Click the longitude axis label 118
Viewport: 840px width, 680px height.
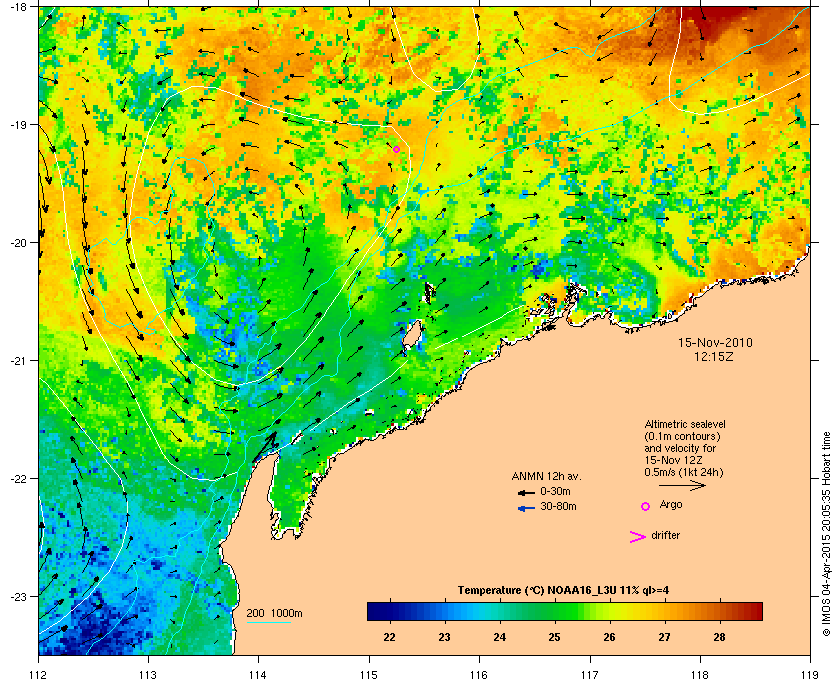coord(700,674)
